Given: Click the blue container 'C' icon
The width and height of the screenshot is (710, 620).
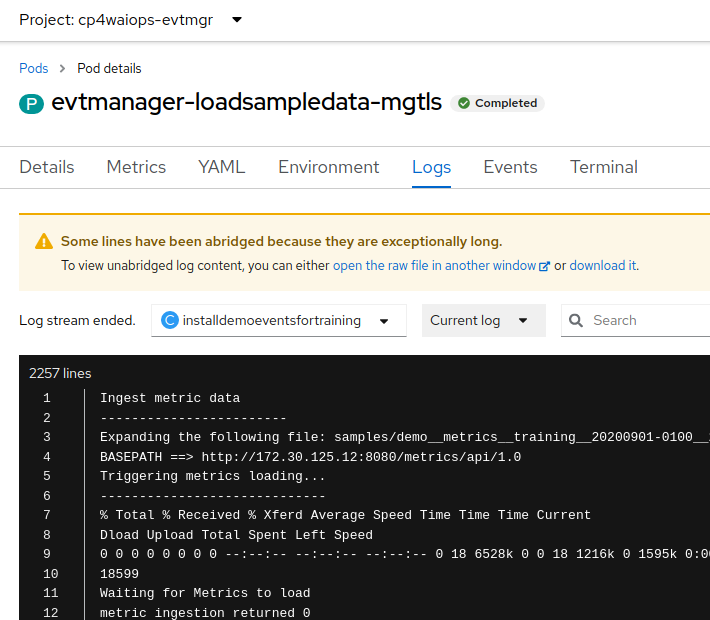Looking at the screenshot, I should (170, 320).
